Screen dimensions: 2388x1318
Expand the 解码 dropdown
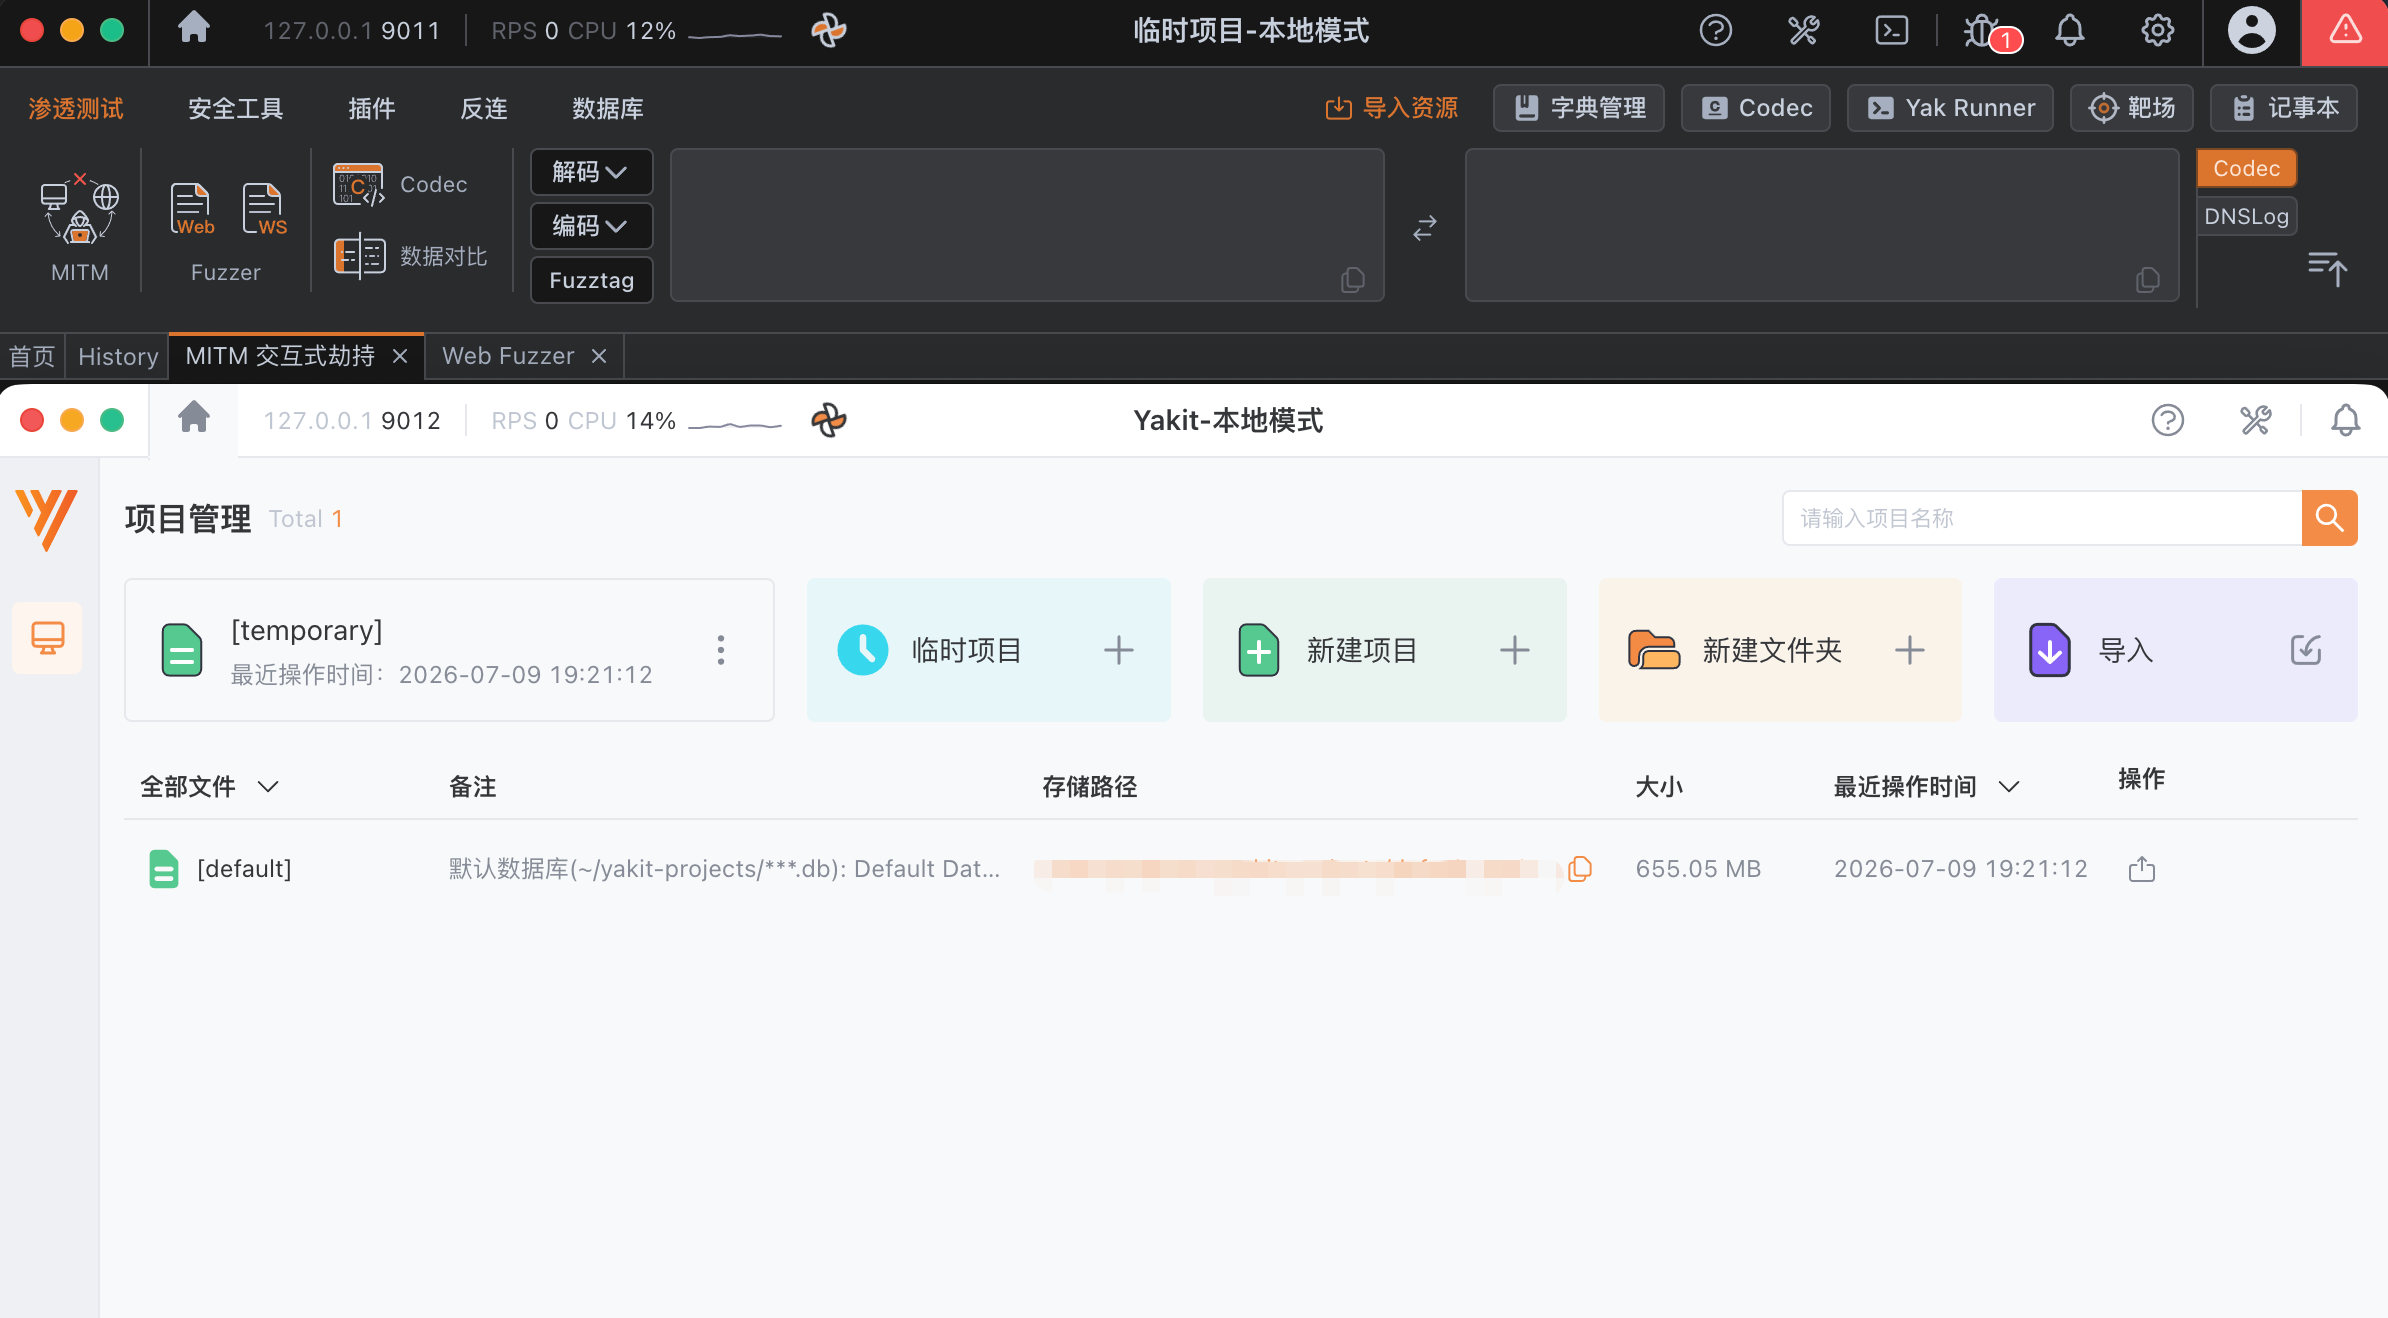(x=591, y=172)
